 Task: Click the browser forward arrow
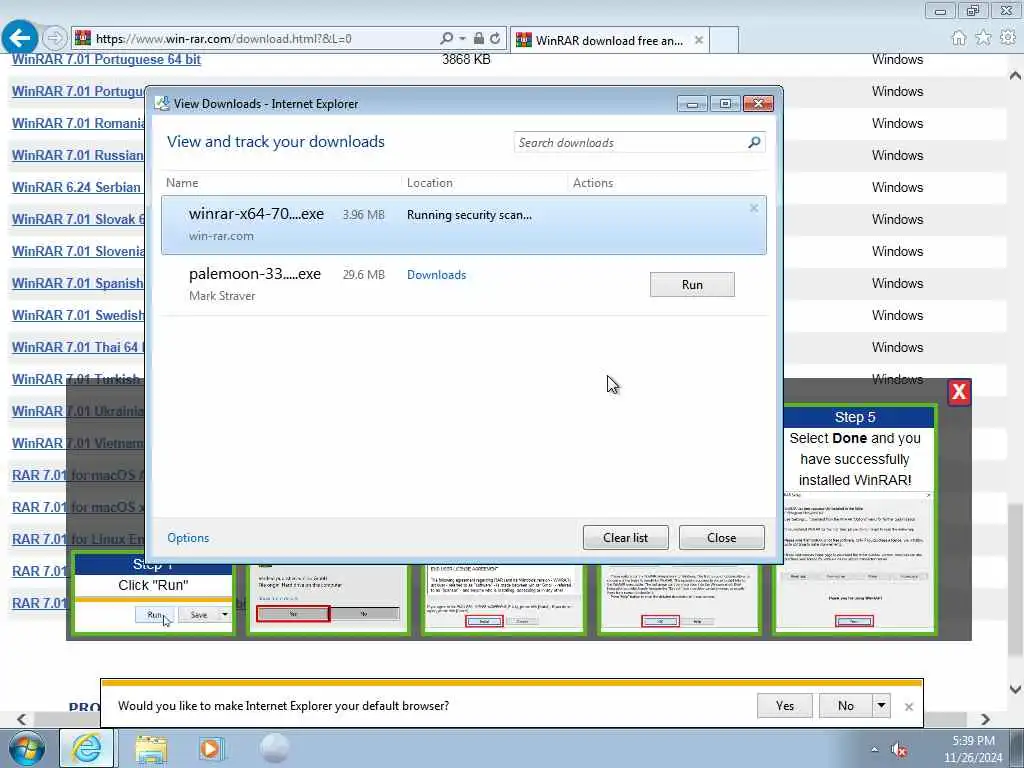coord(55,39)
